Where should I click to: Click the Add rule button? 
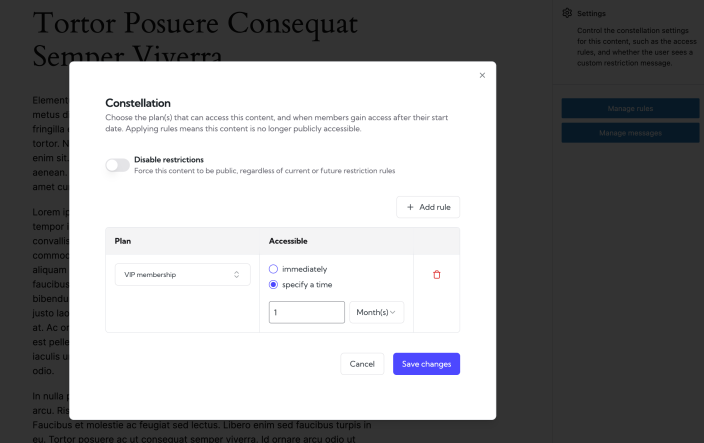click(428, 207)
